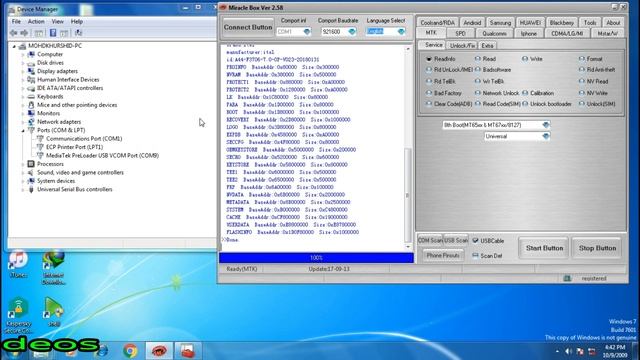Click log pane vertical scrollbar thumb
640x360 pixels.
click(x=407, y=195)
